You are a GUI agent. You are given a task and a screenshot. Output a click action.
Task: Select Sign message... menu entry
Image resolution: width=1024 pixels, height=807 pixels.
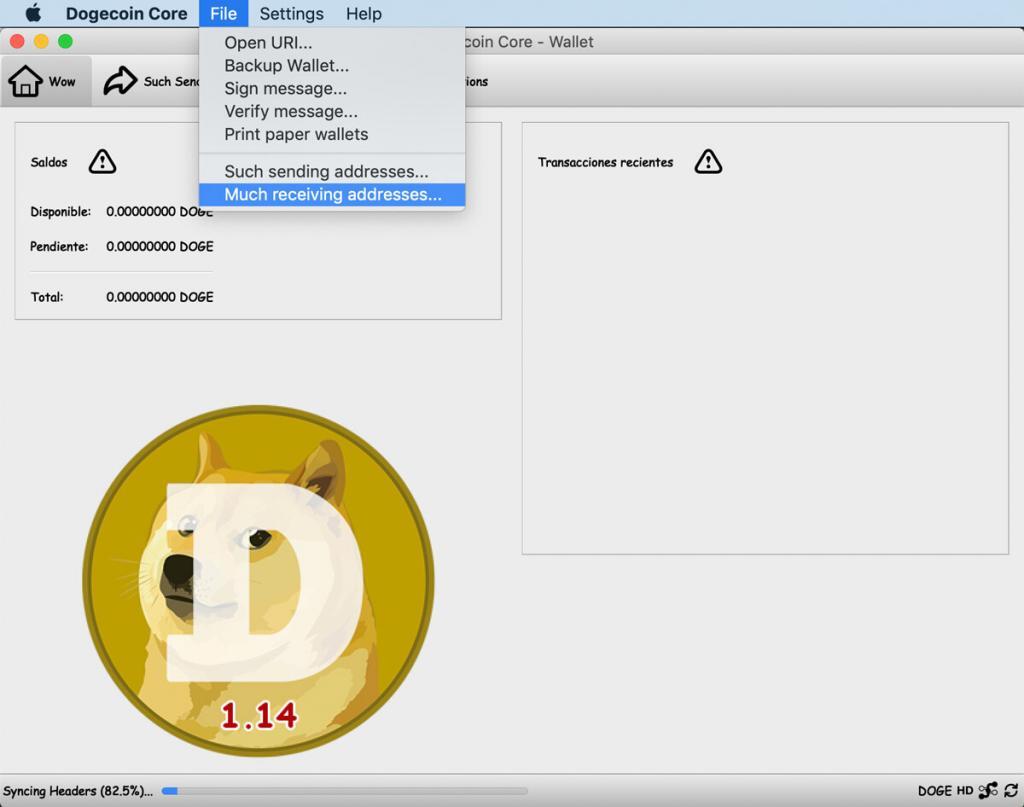pyautogui.click(x=332, y=88)
